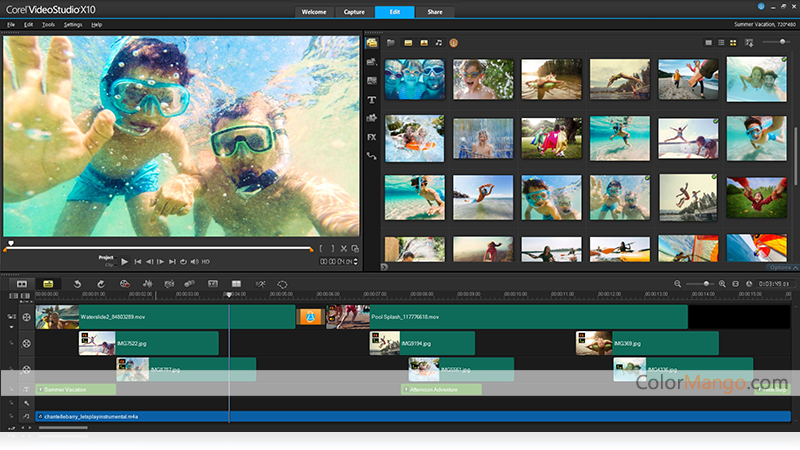The height and width of the screenshot is (450, 800).
Task: Zoom in the timeline magnifier icon
Action: [722, 284]
